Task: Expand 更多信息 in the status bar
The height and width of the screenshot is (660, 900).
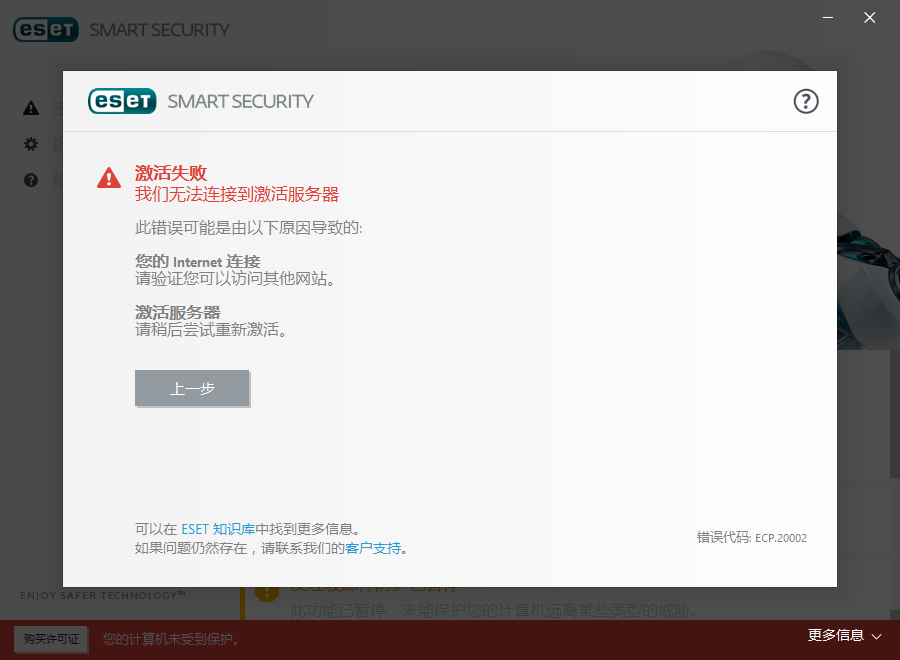Action: click(x=835, y=635)
